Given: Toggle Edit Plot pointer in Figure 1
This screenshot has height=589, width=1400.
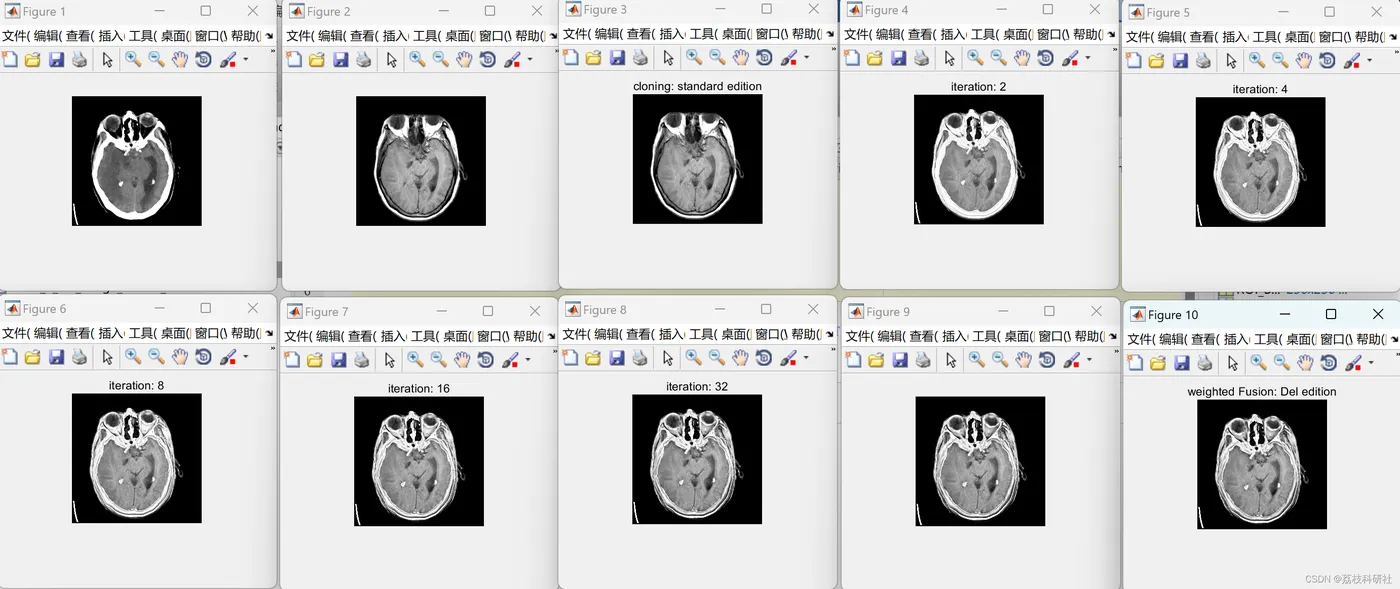Looking at the screenshot, I should tap(107, 59).
